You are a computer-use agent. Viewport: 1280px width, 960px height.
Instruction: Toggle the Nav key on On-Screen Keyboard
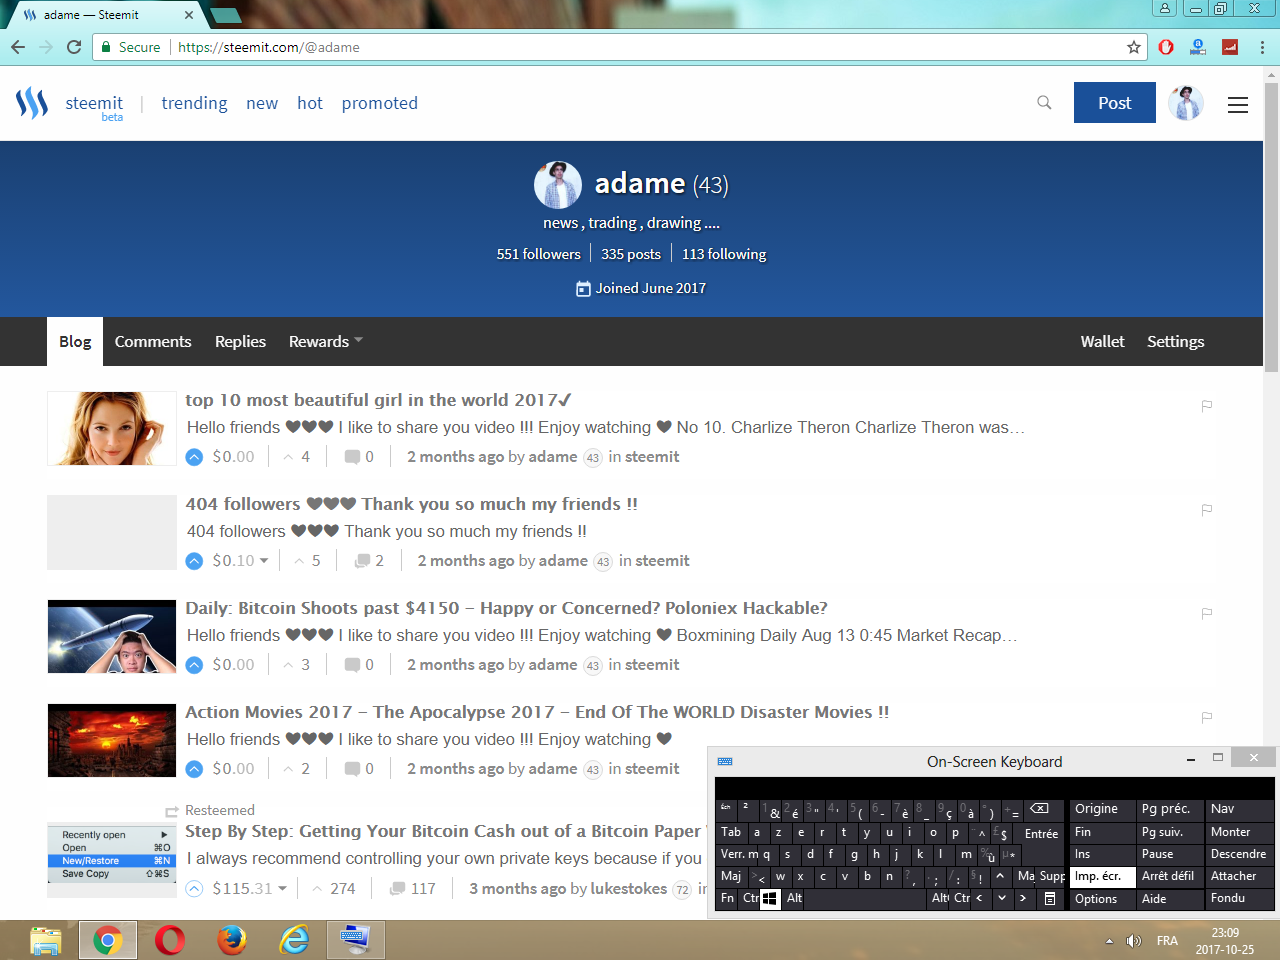pyautogui.click(x=1240, y=809)
